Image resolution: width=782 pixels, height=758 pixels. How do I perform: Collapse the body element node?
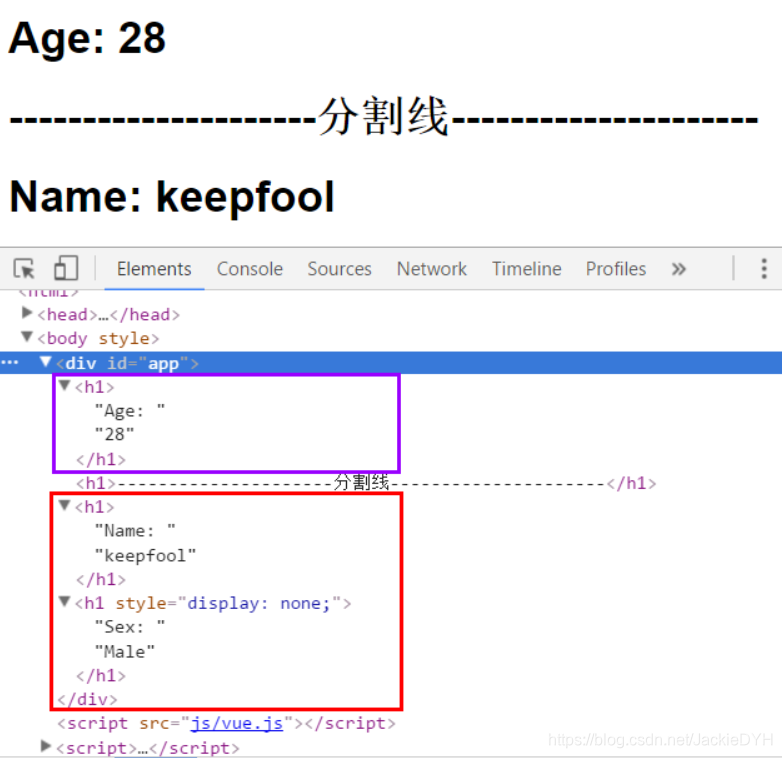[27, 337]
